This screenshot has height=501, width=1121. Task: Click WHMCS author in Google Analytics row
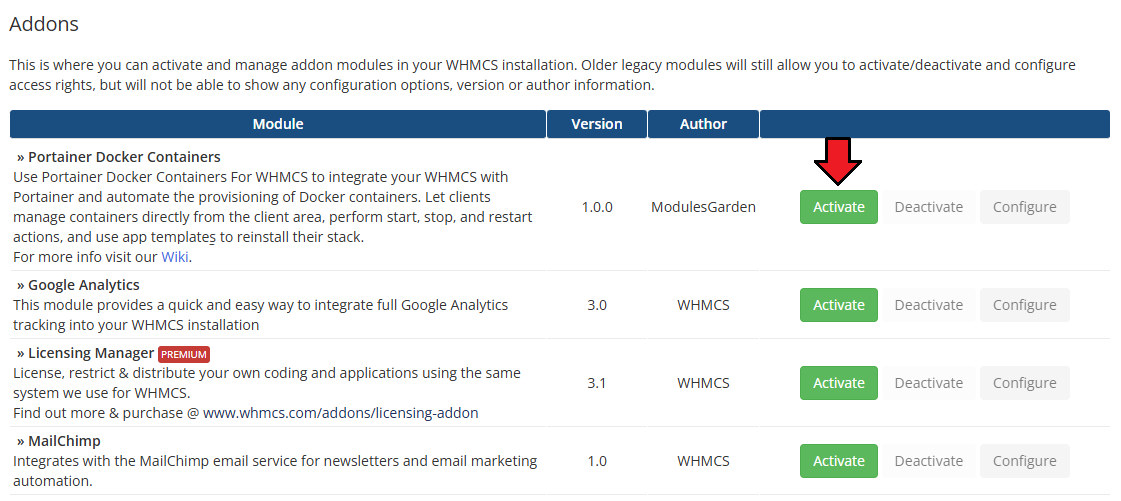pos(703,305)
